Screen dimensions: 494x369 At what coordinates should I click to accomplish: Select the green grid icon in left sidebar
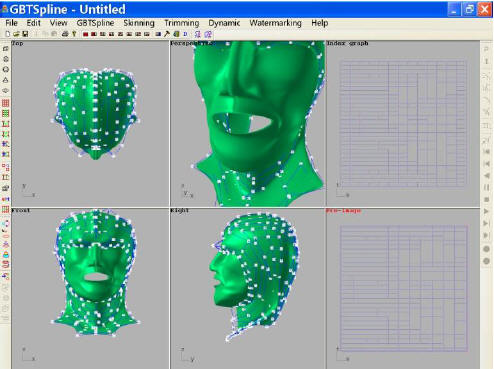pyautogui.click(x=6, y=113)
